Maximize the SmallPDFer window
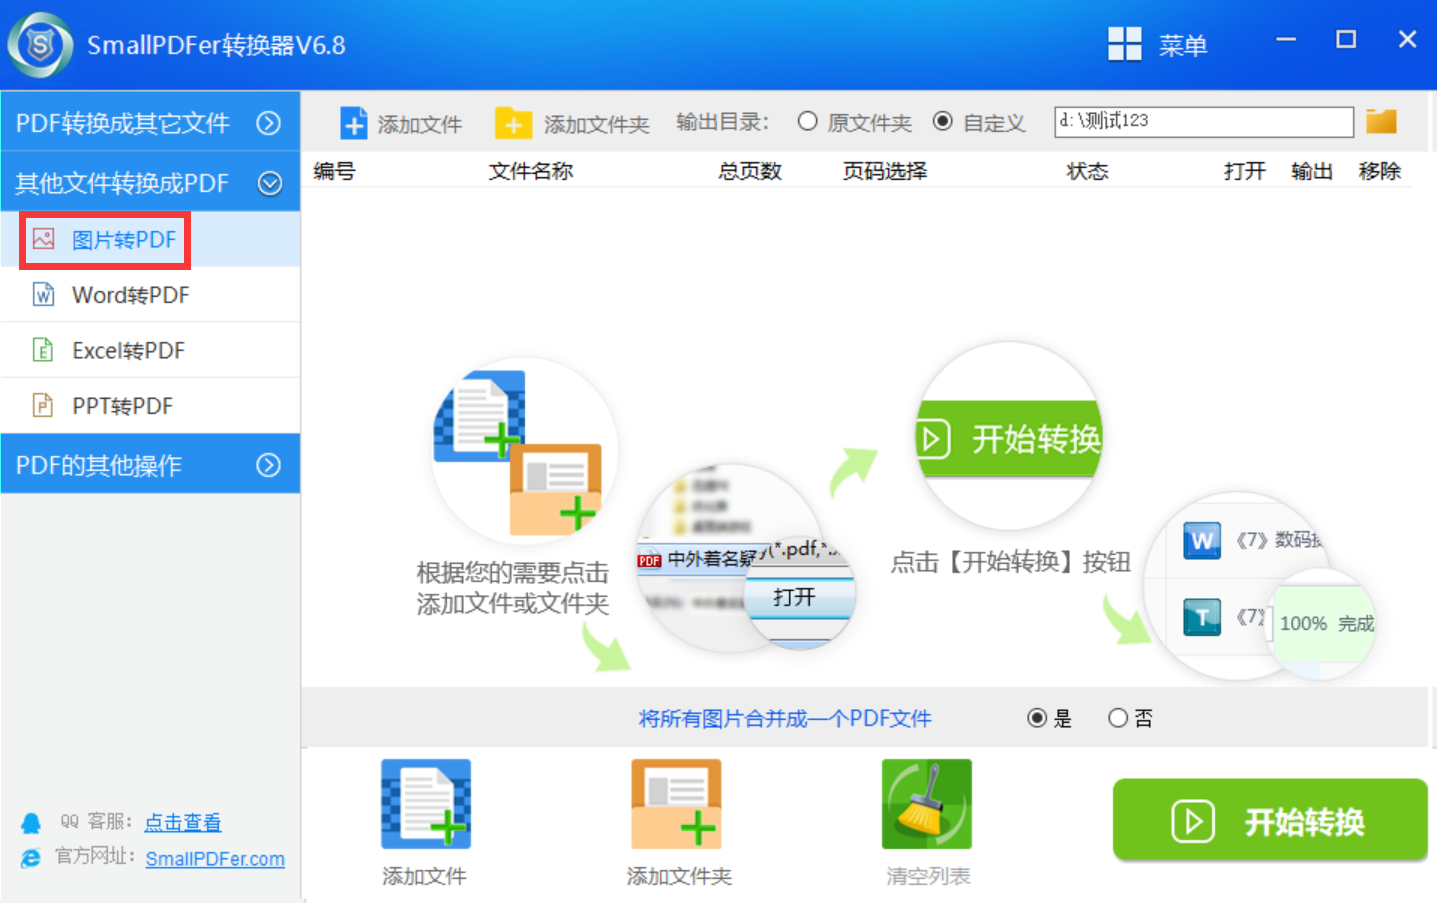The width and height of the screenshot is (1437, 903). click(1346, 40)
